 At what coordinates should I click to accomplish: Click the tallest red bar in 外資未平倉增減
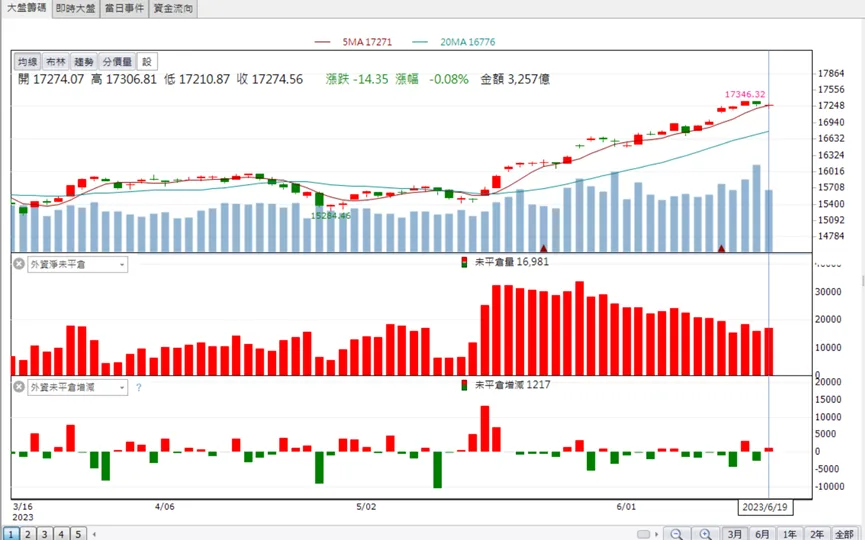tap(485, 429)
